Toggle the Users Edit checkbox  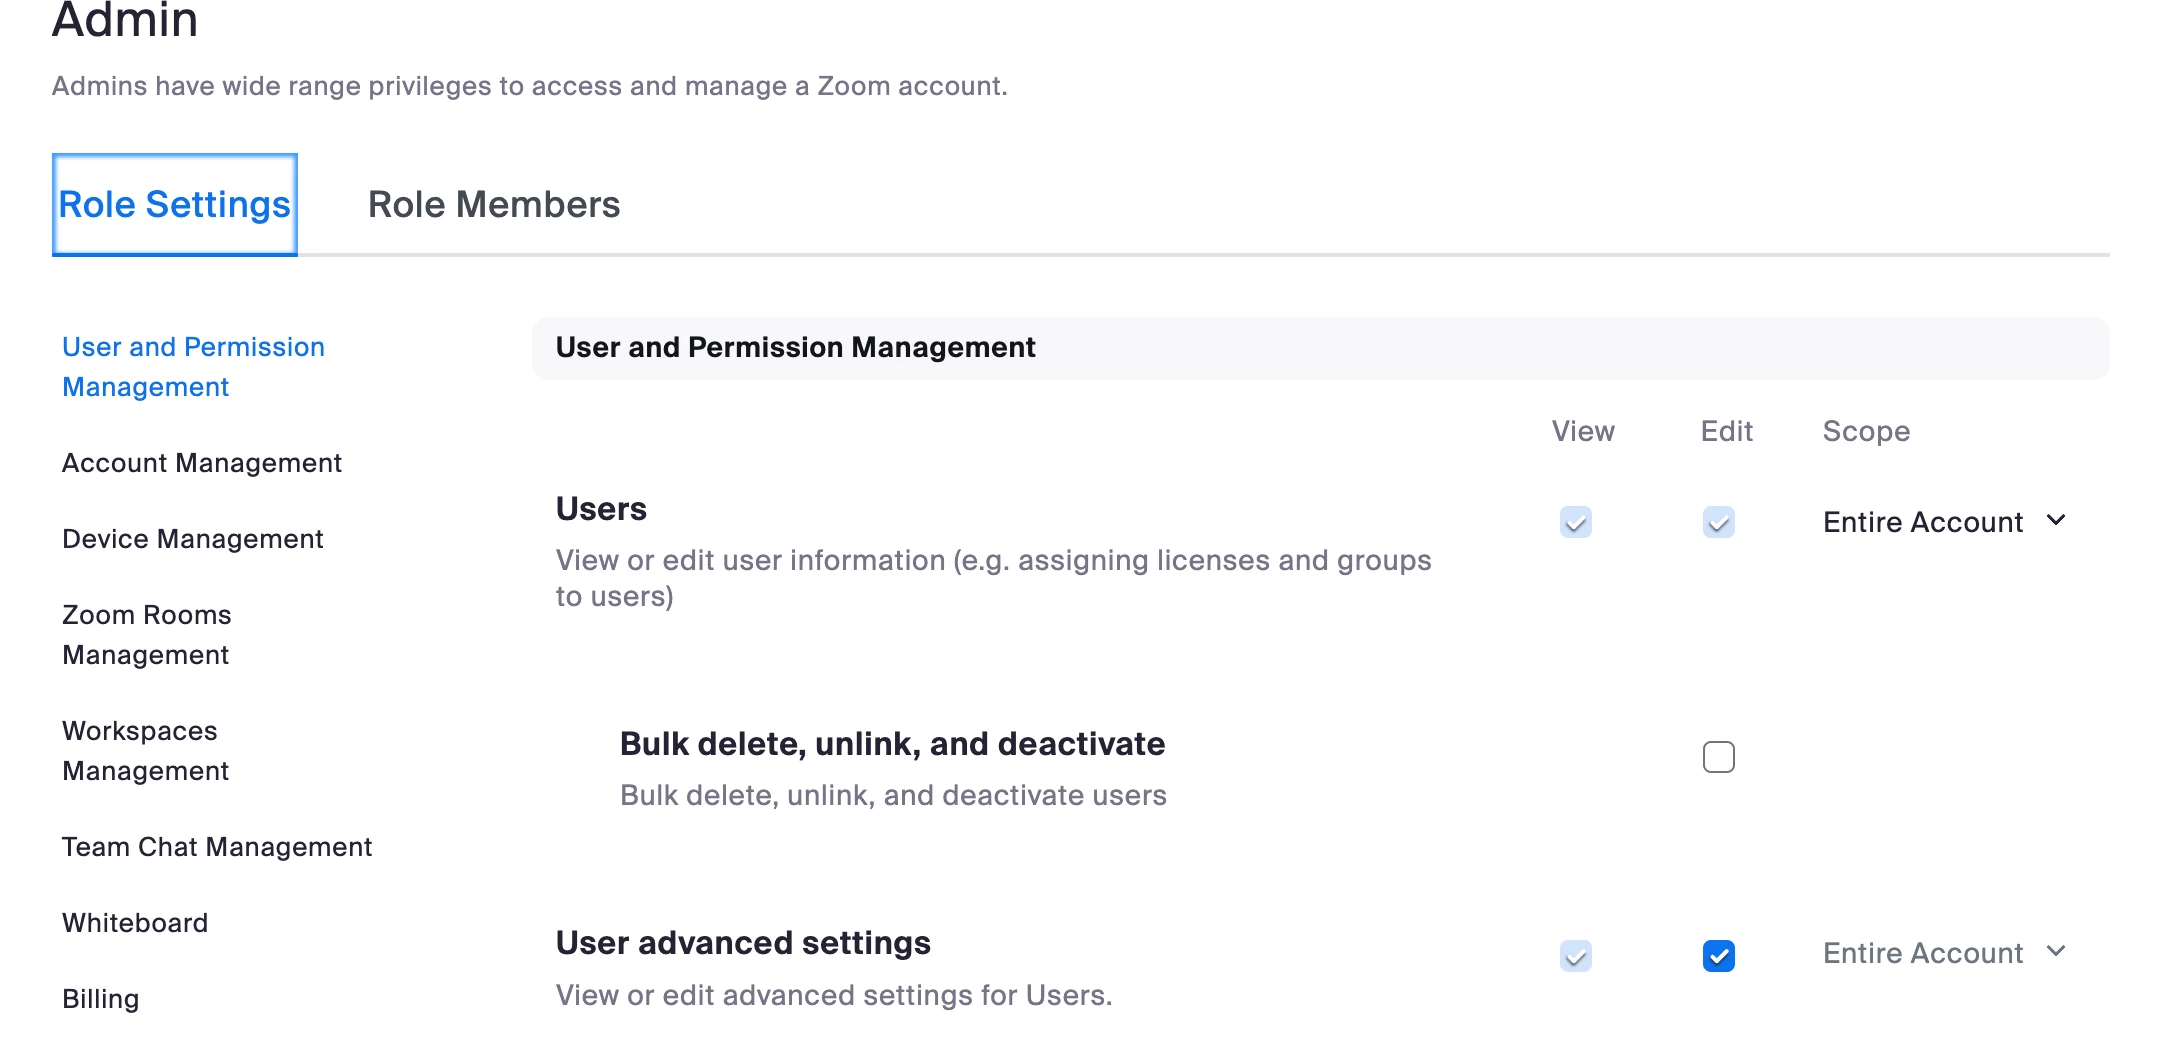point(1719,522)
